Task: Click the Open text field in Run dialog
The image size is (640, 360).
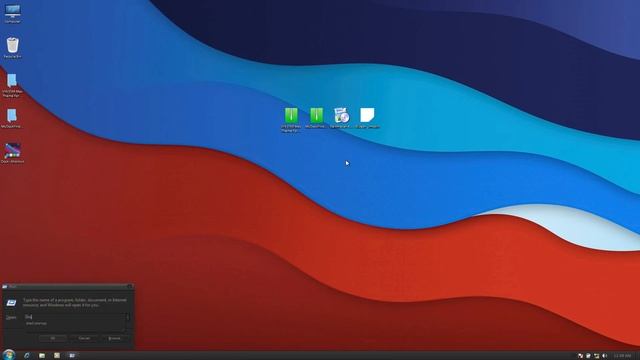Action: 75,317
